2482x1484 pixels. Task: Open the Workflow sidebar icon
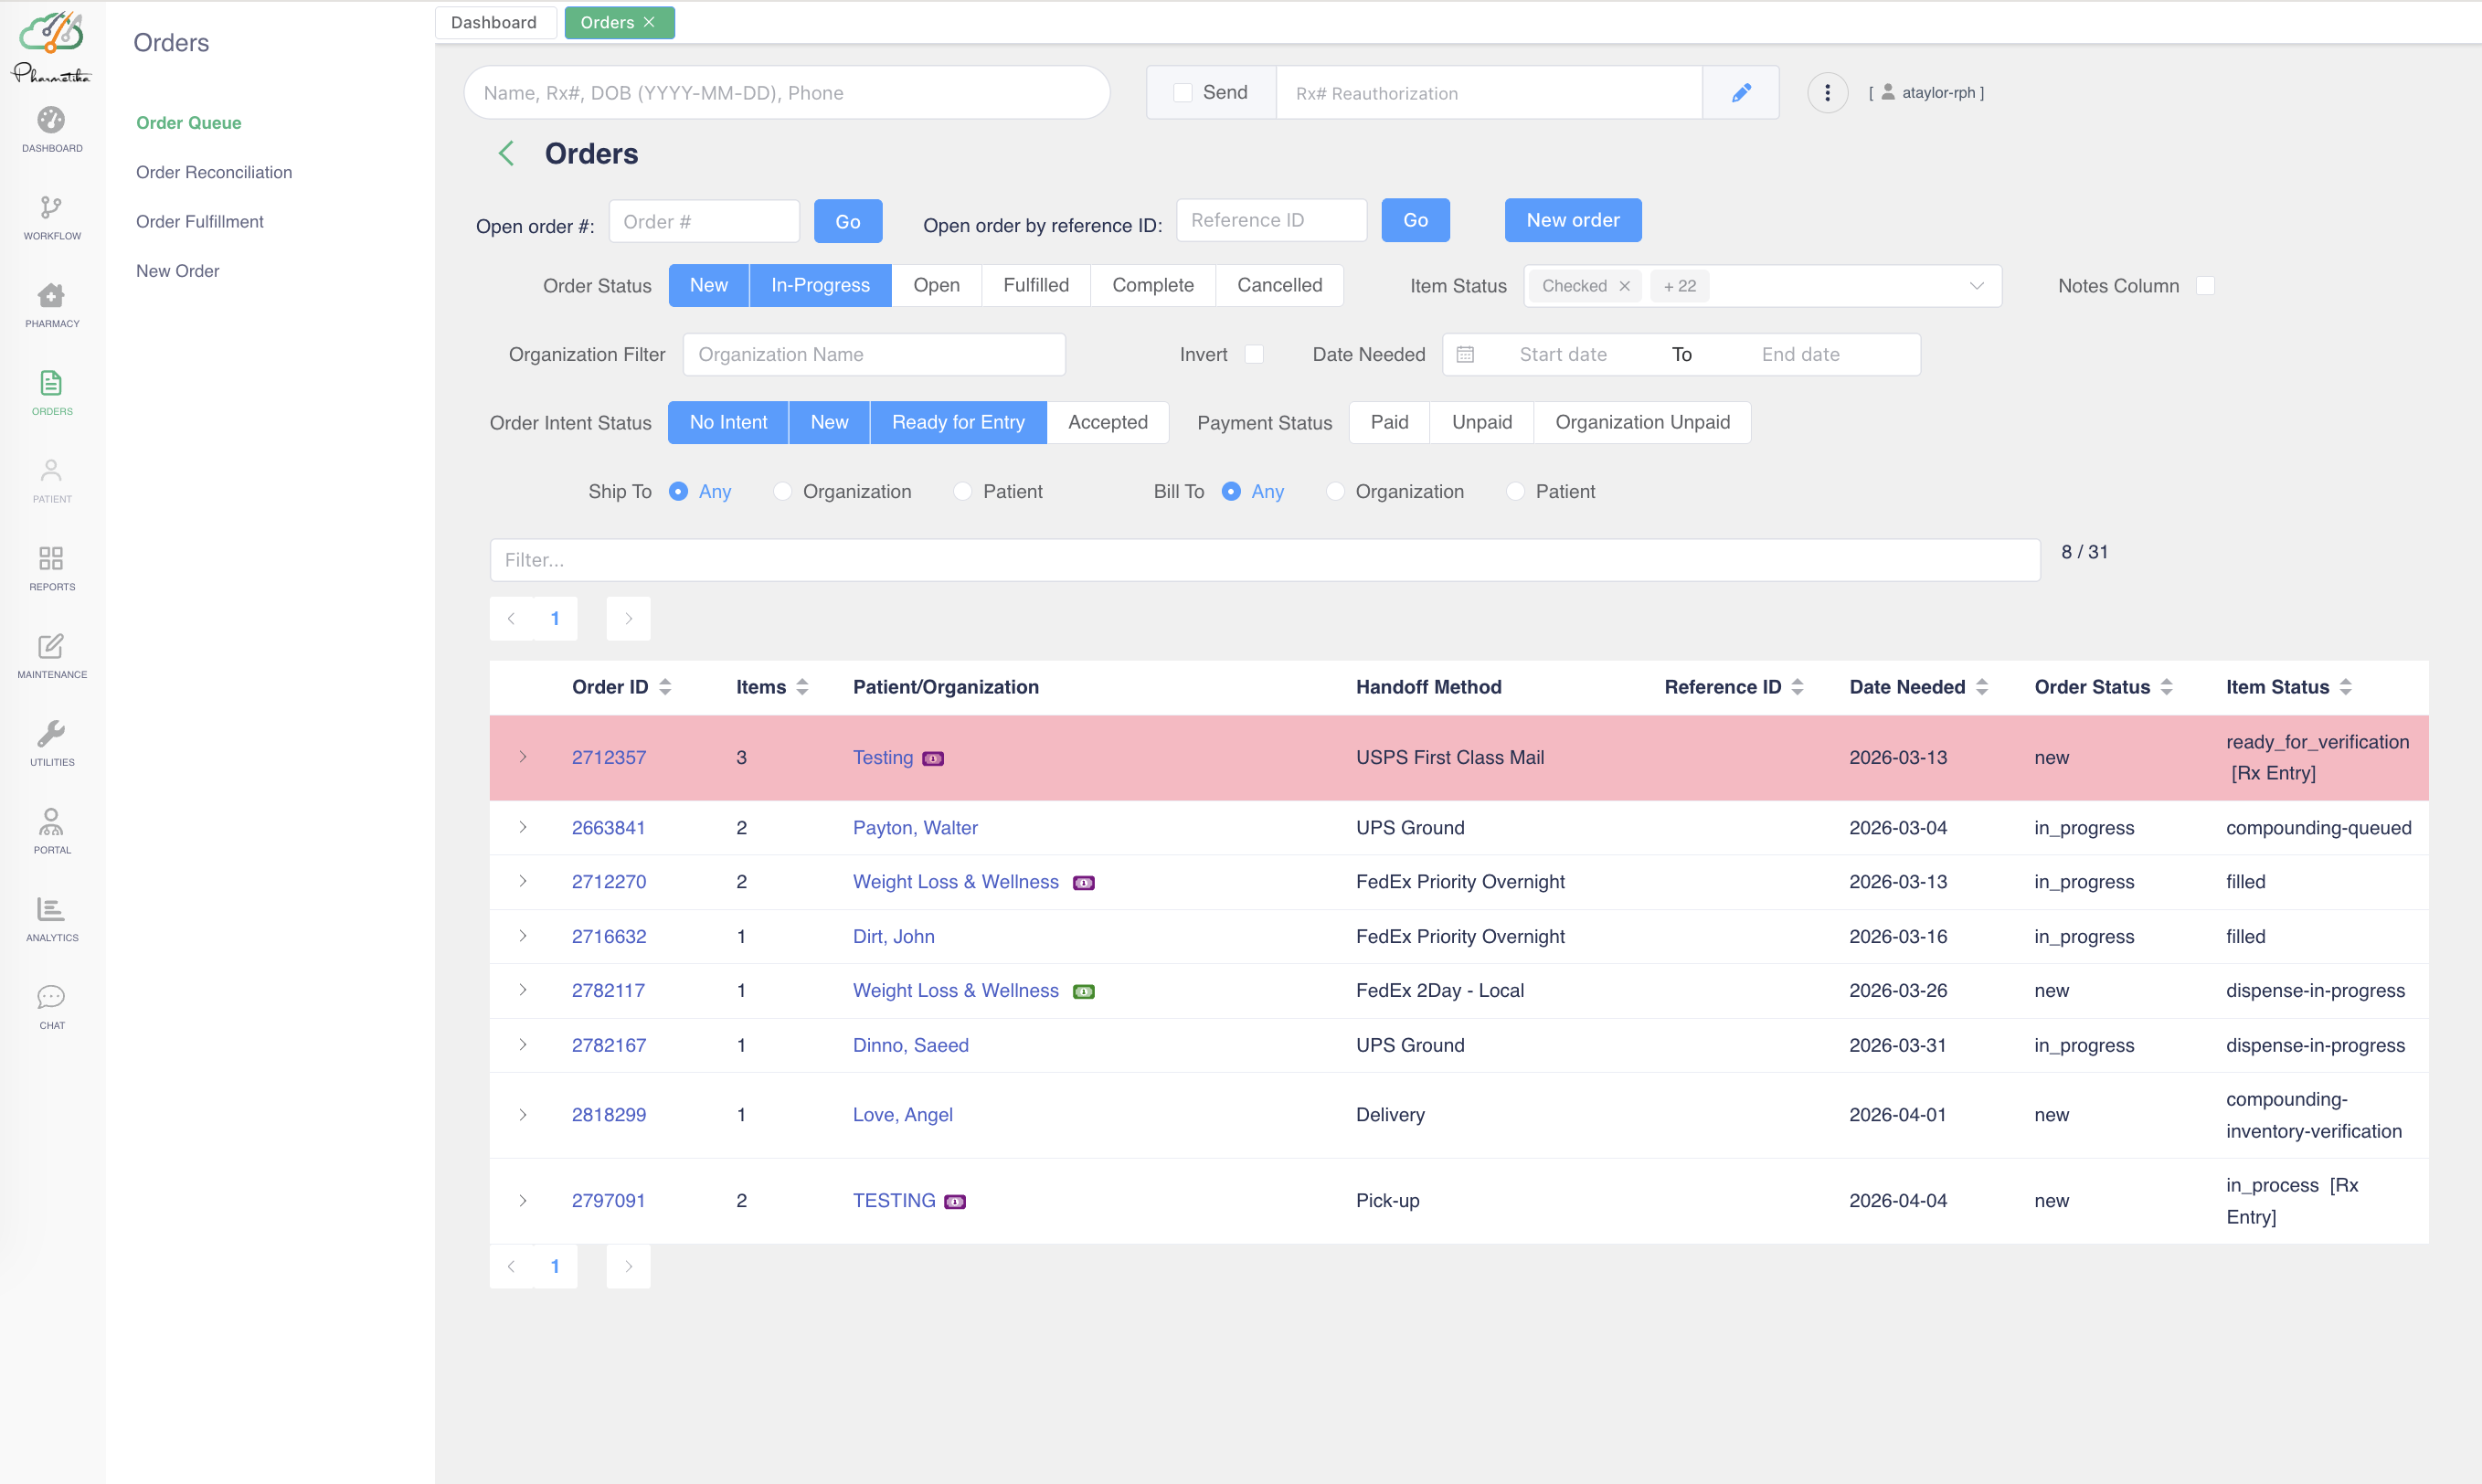tap(51, 207)
